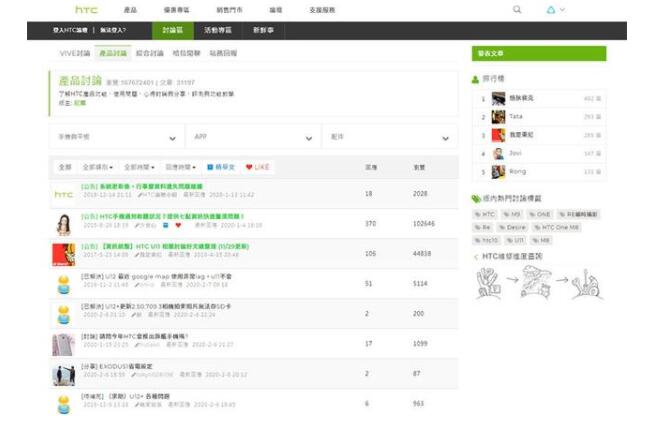Click the green 發表文章 post button
This screenshot has height=422, width=647.
tap(539, 54)
